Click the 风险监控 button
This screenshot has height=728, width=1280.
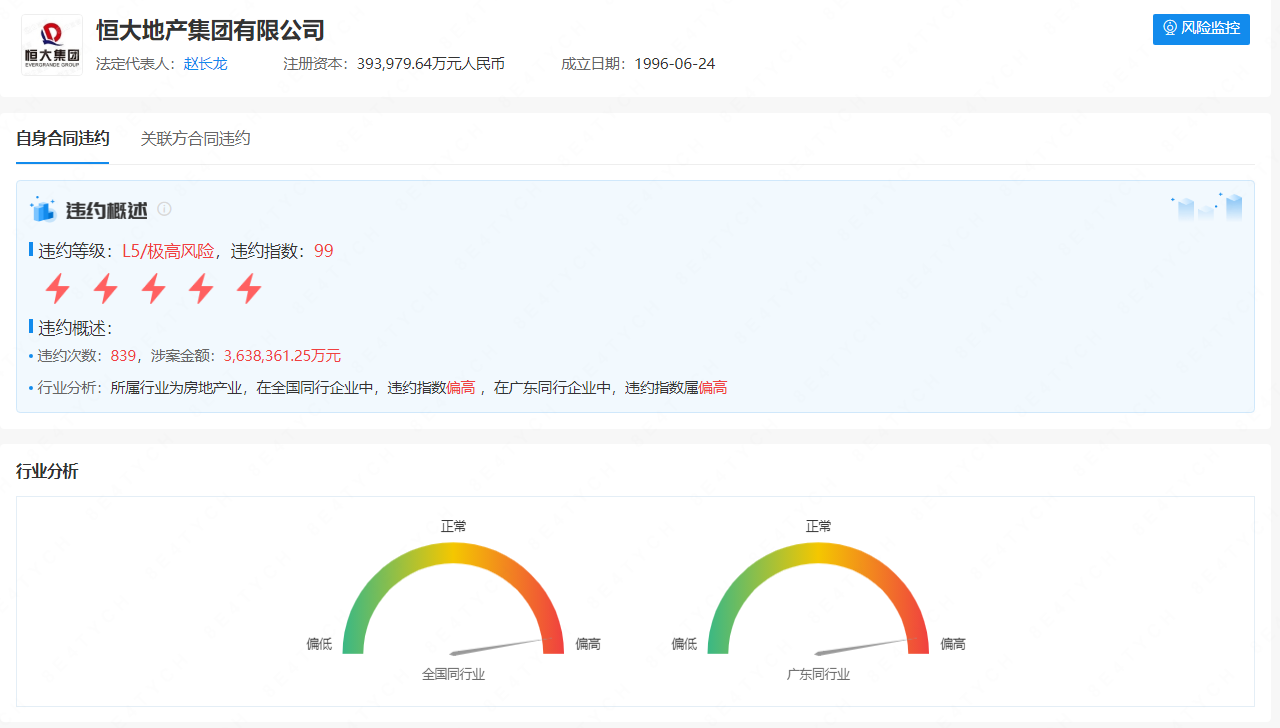pyautogui.click(x=1200, y=29)
